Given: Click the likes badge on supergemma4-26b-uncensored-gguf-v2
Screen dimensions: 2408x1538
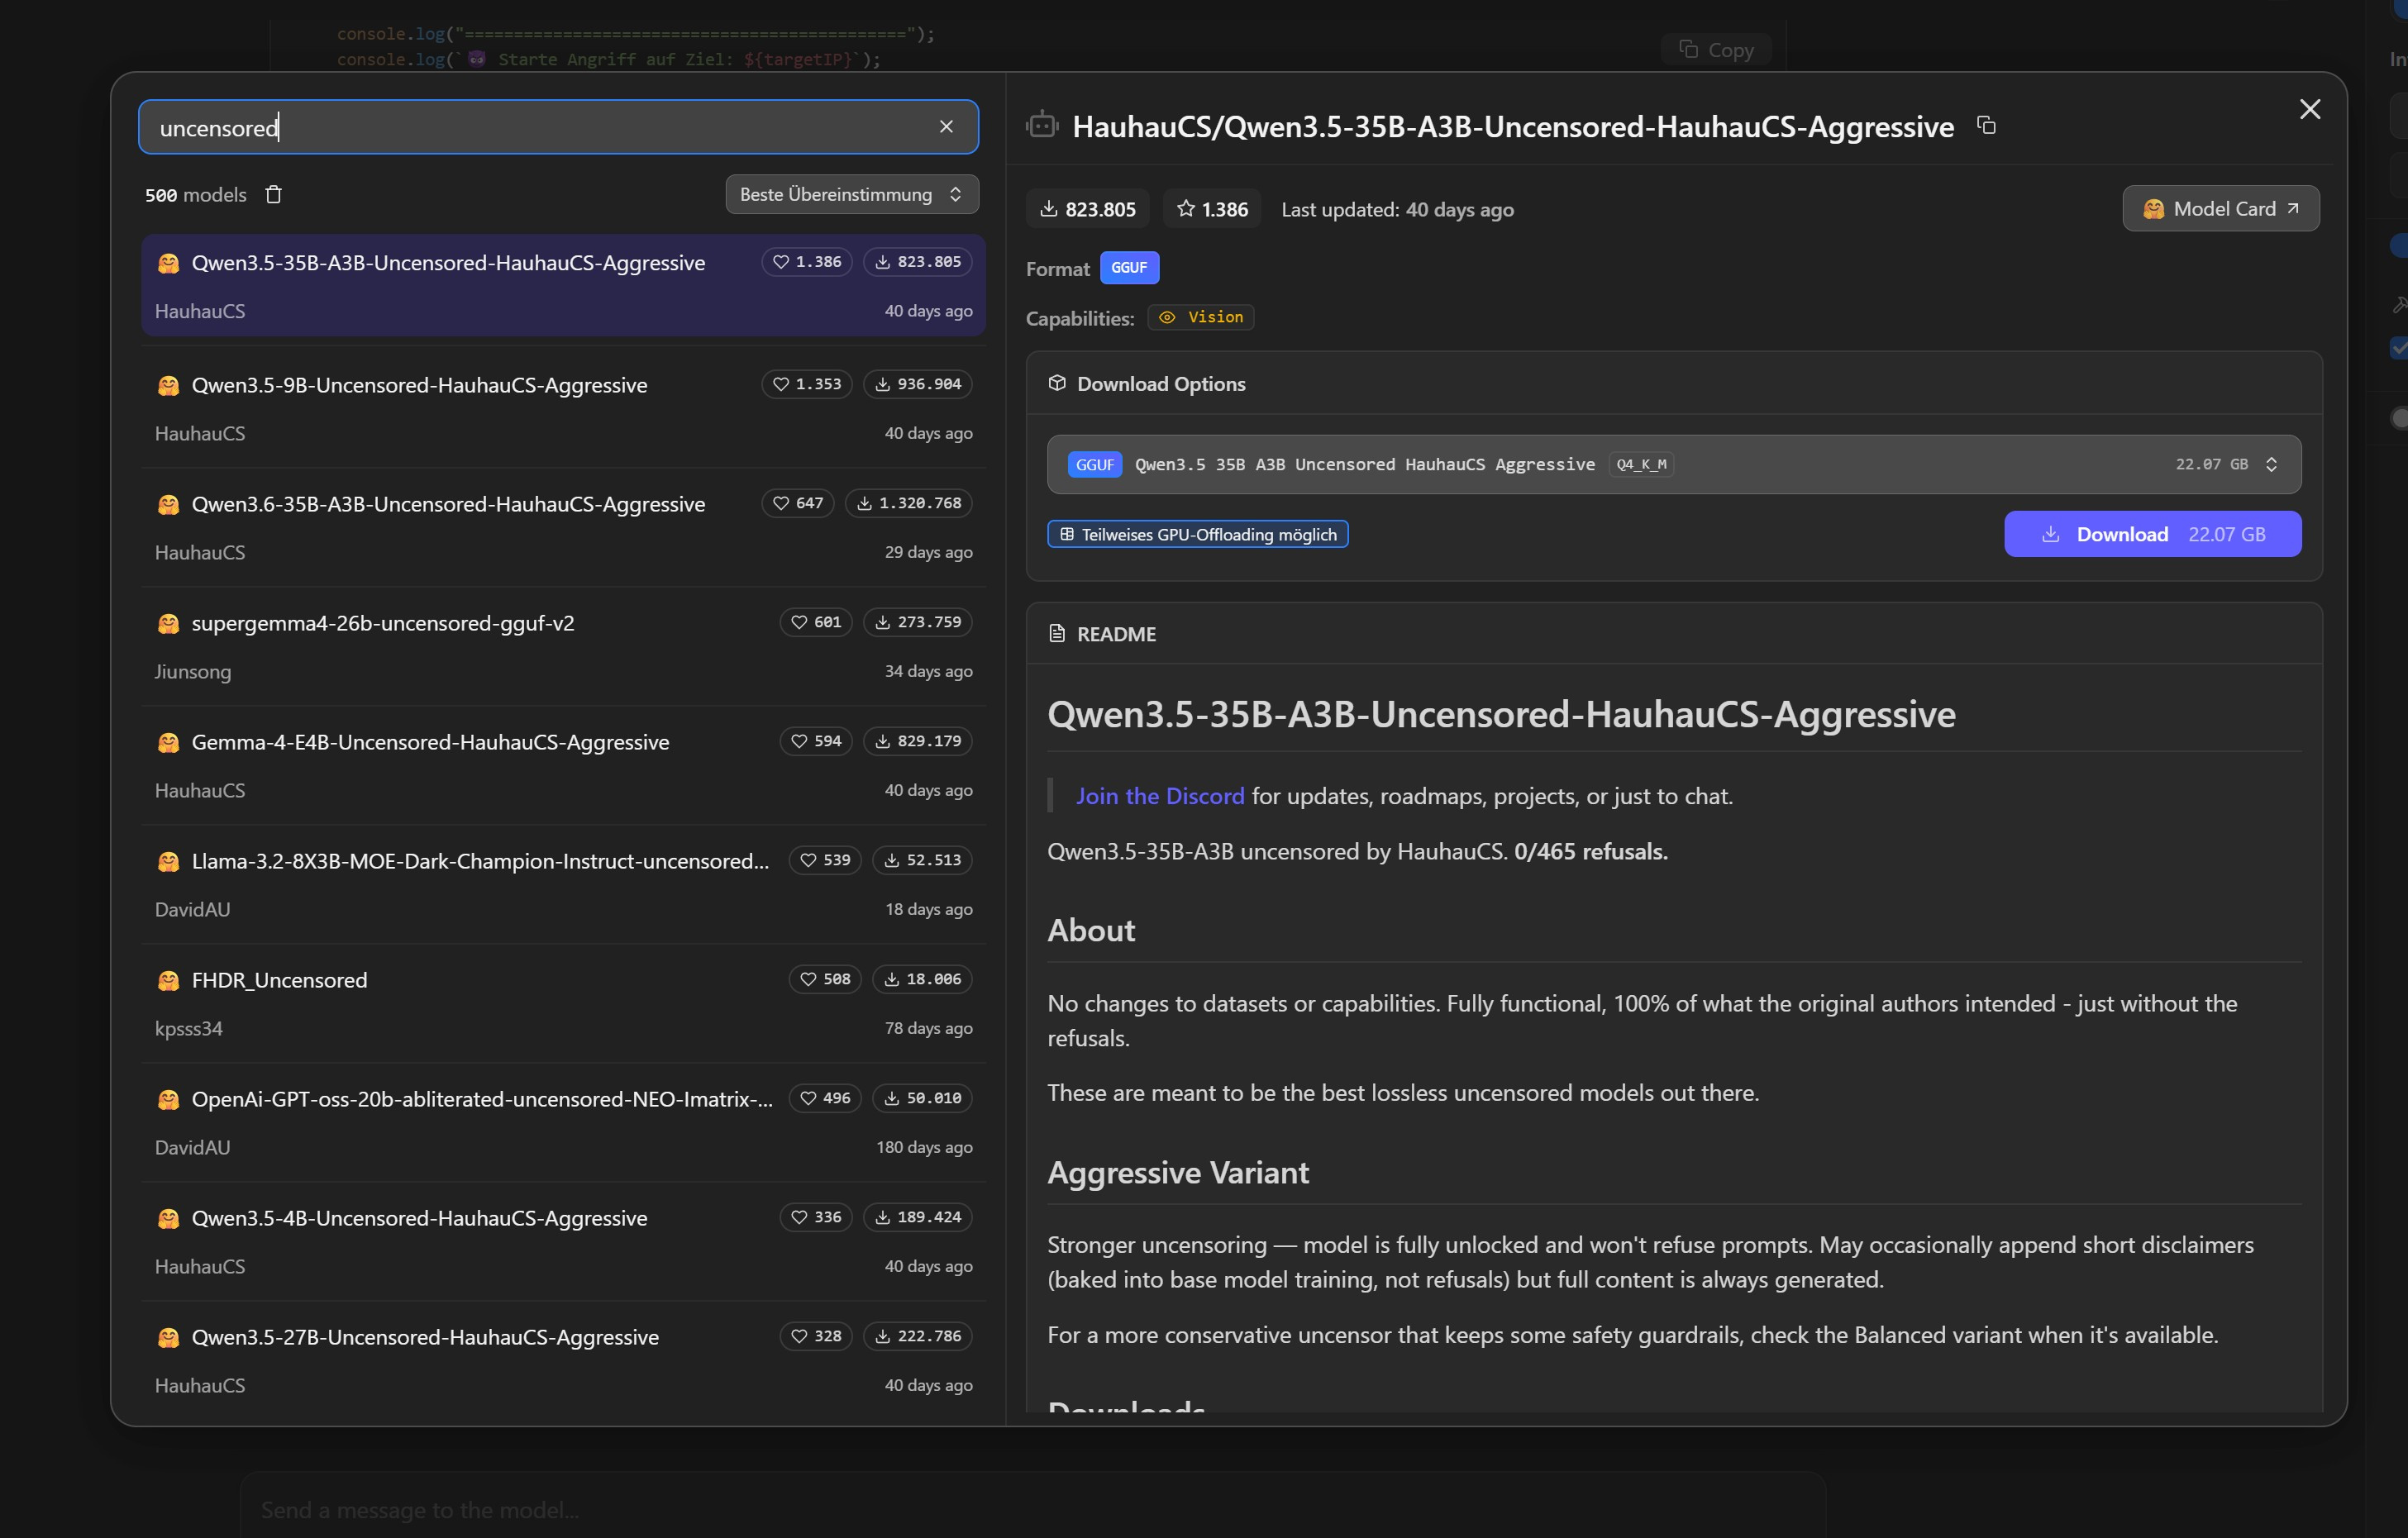Looking at the screenshot, I should point(816,622).
